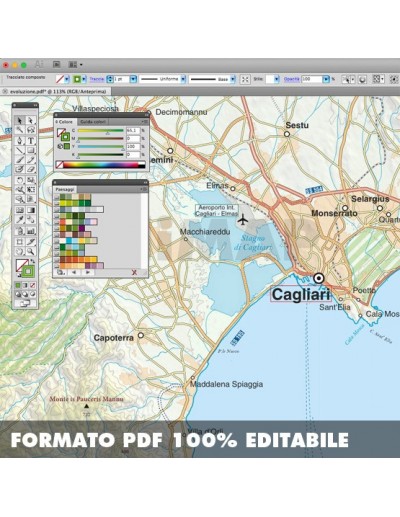The width and height of the screenshot is (400, 517).
Task: Switch to the Colore panel tab
Action: coord(65,122)
